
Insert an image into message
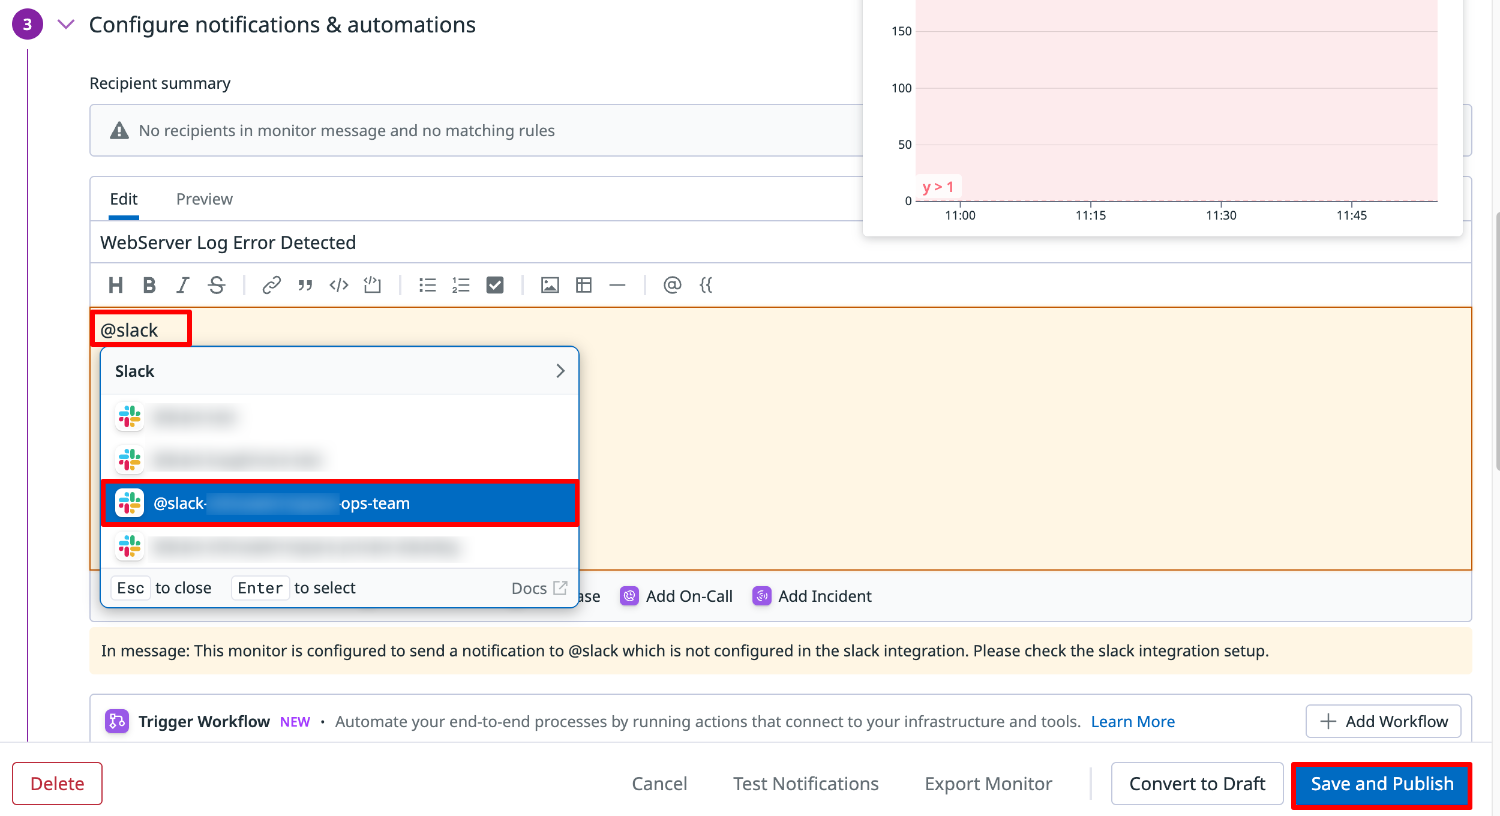click(x=550, y=285)
